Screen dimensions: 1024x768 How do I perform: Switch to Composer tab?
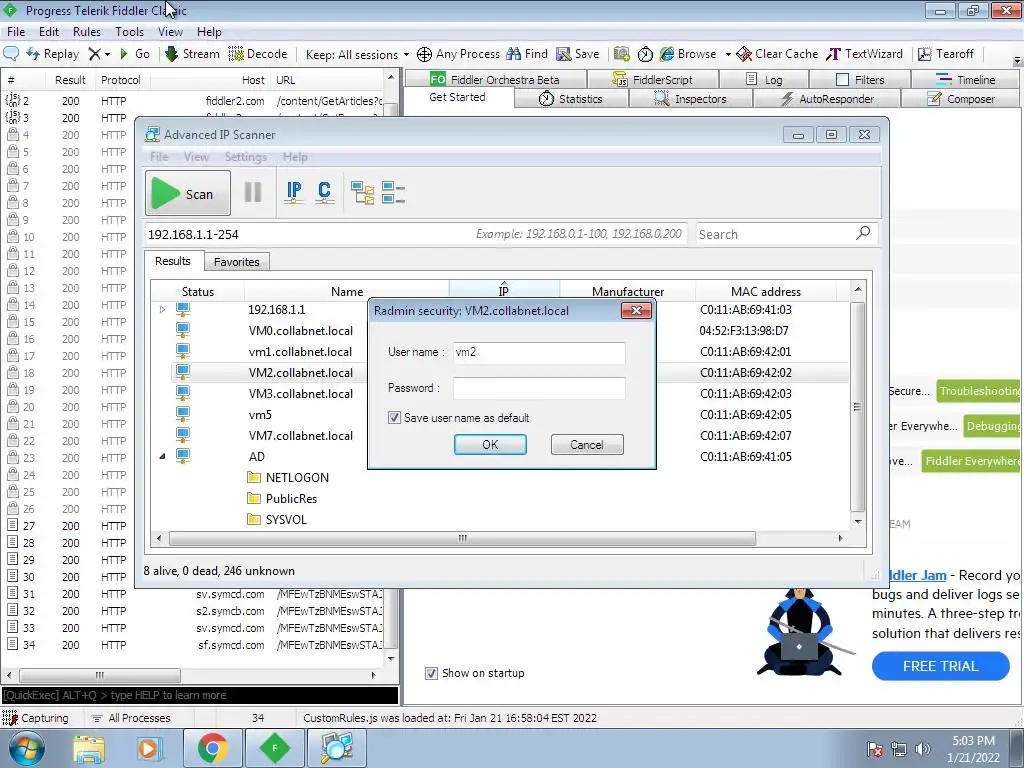point(961,99)
